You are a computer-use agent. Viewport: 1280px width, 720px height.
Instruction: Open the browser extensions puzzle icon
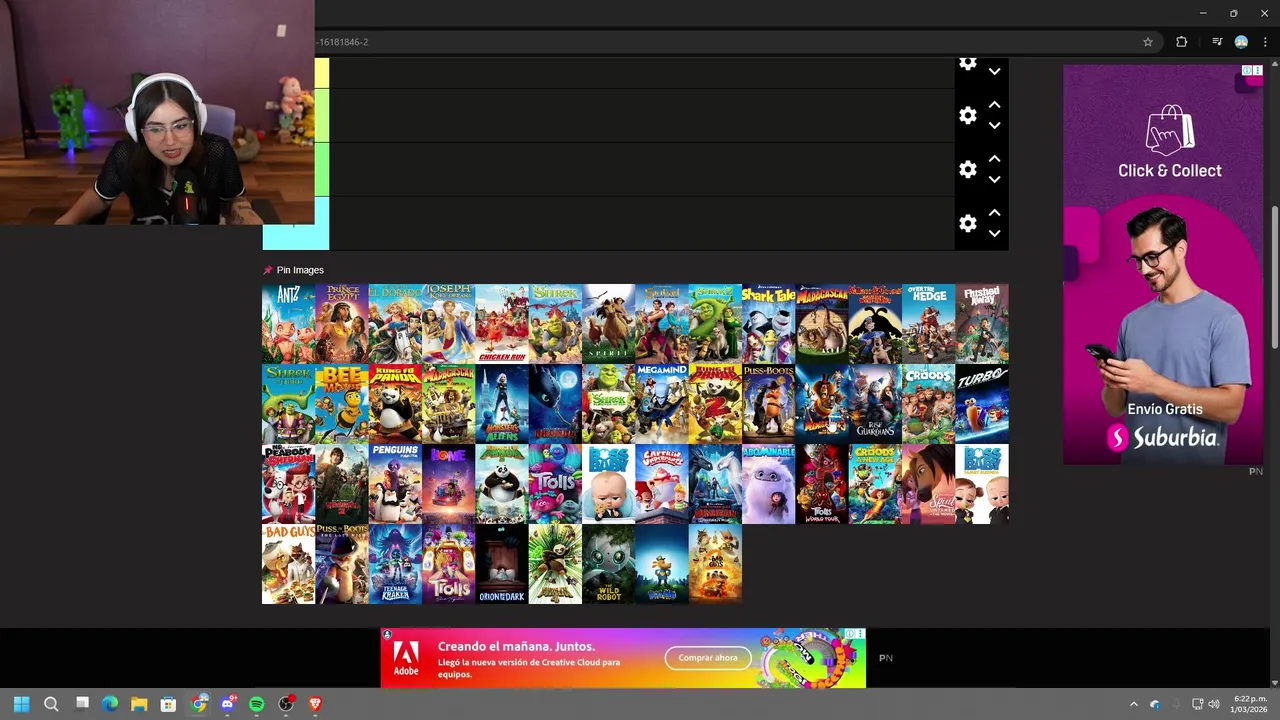point(1181,42)
